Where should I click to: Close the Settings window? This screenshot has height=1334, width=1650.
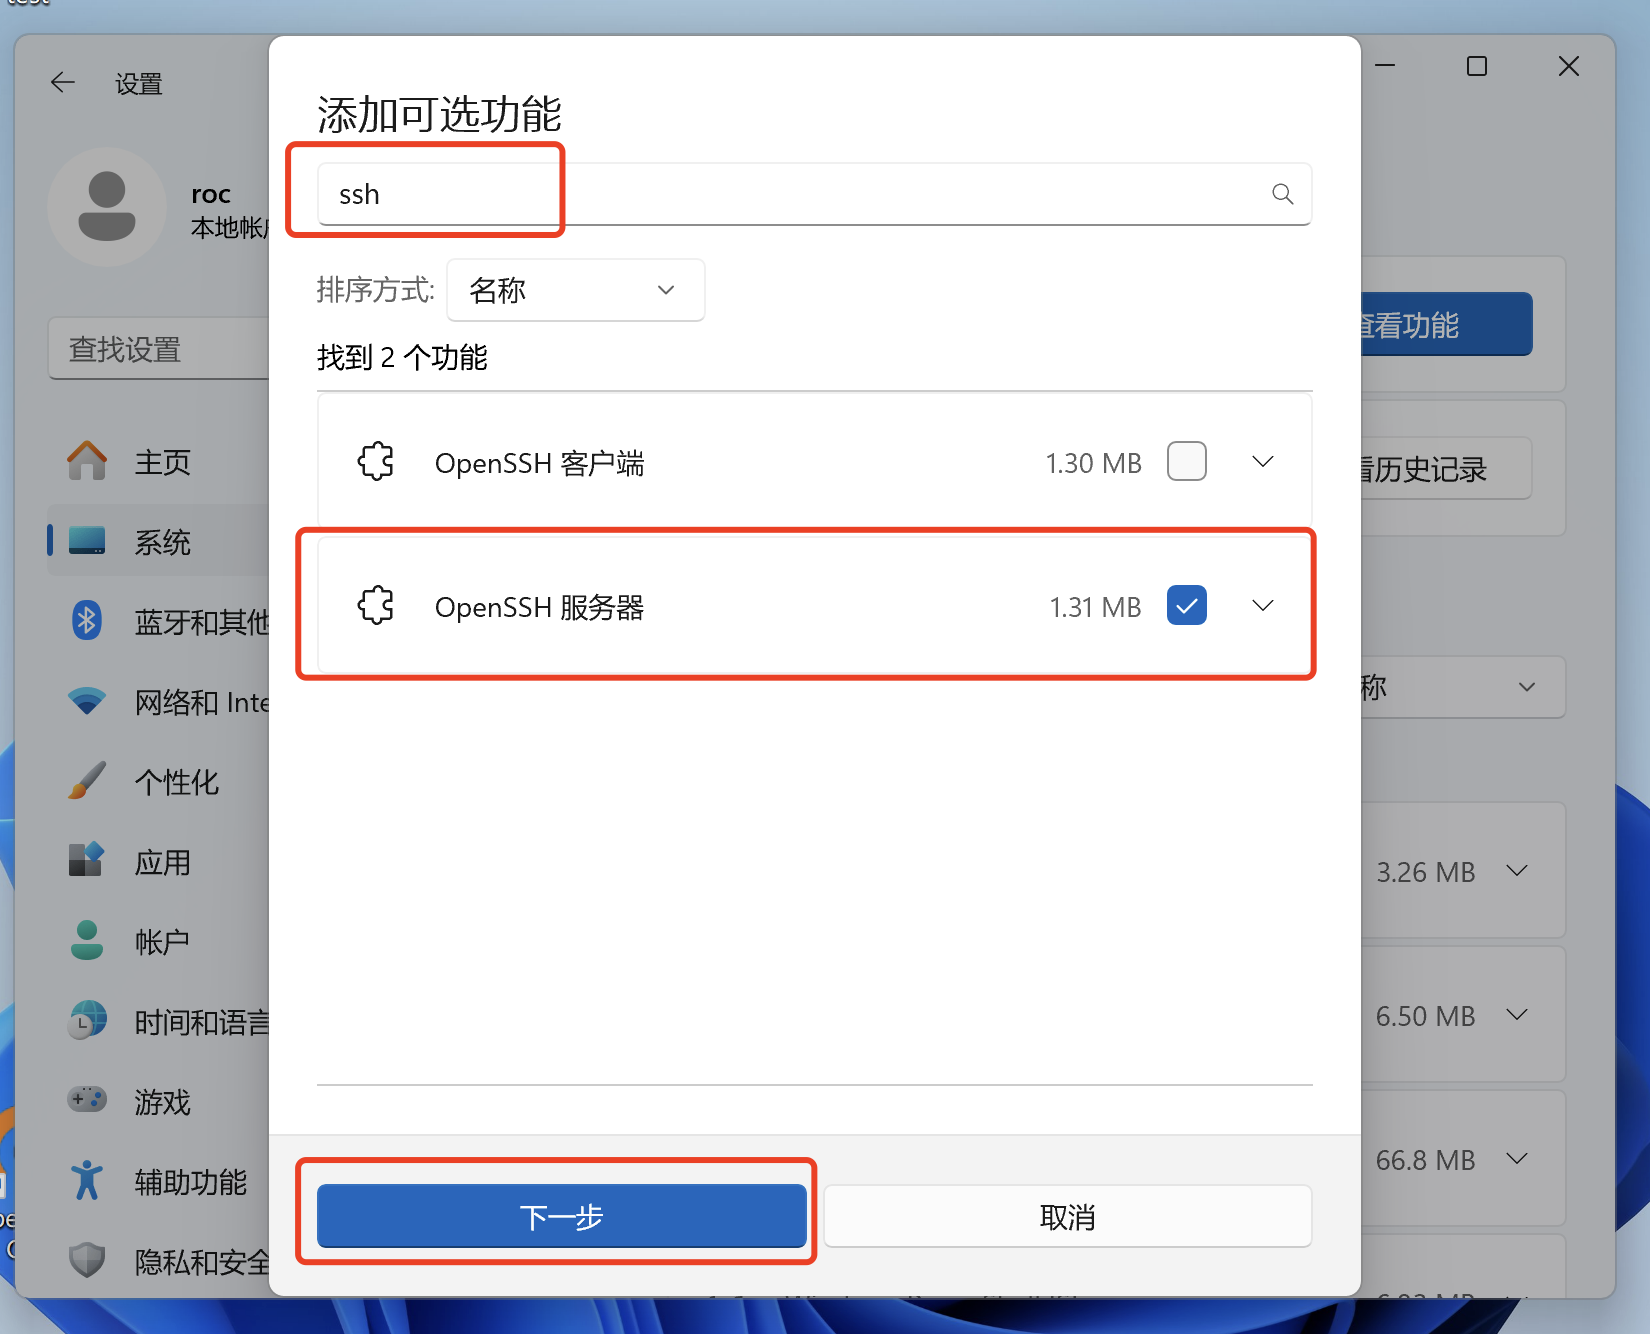1569,66
